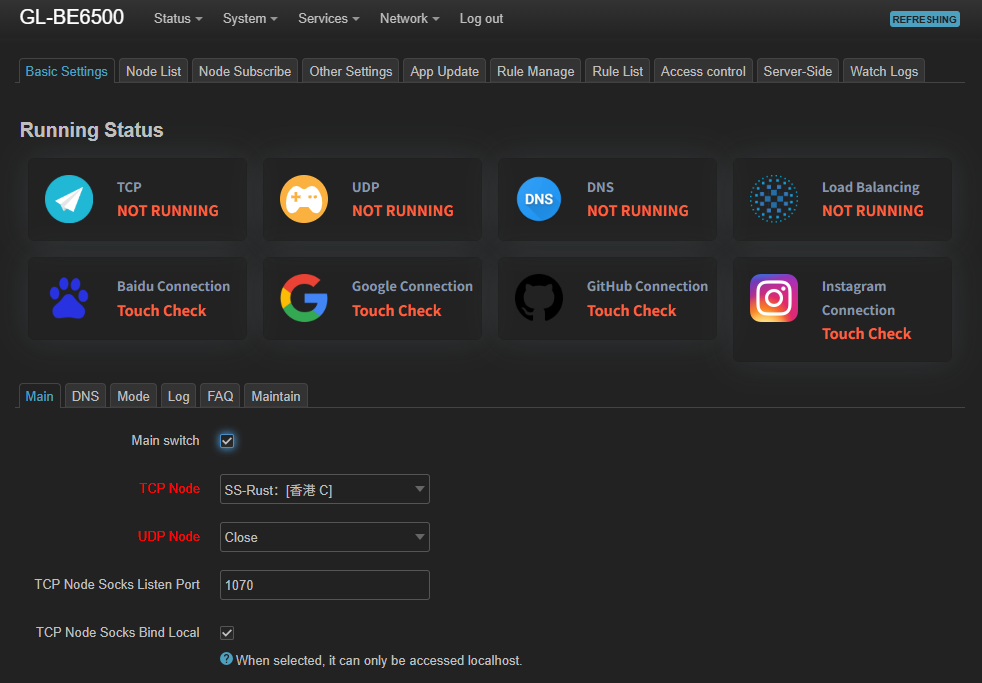Open the UDP Node dropdown
The image size is (982, 683).
tap(324, 537)
